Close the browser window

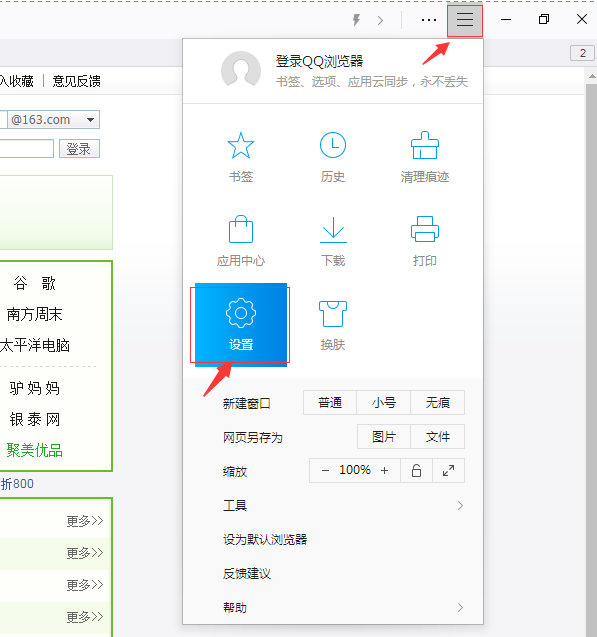(582, 19)
